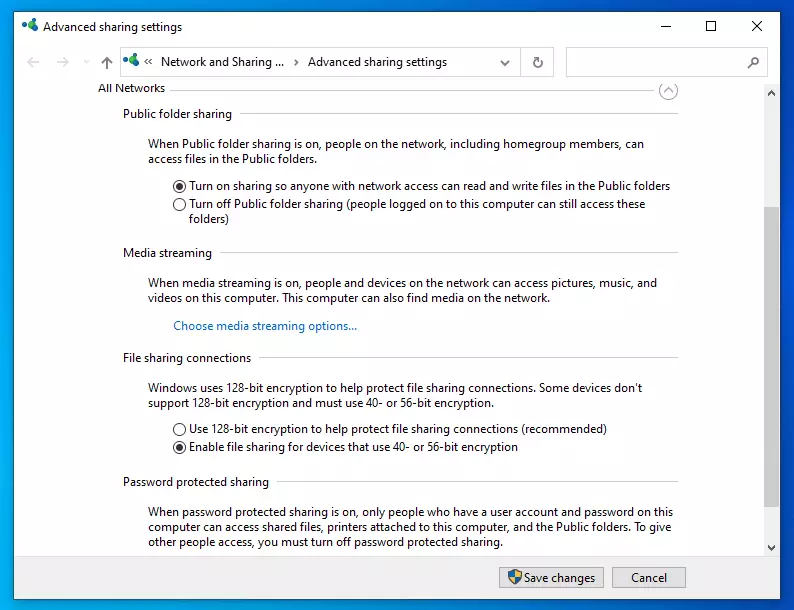The image size is (794, 610).
Task: Open Choose media streaming options link
Action: (x=265, y=326)
